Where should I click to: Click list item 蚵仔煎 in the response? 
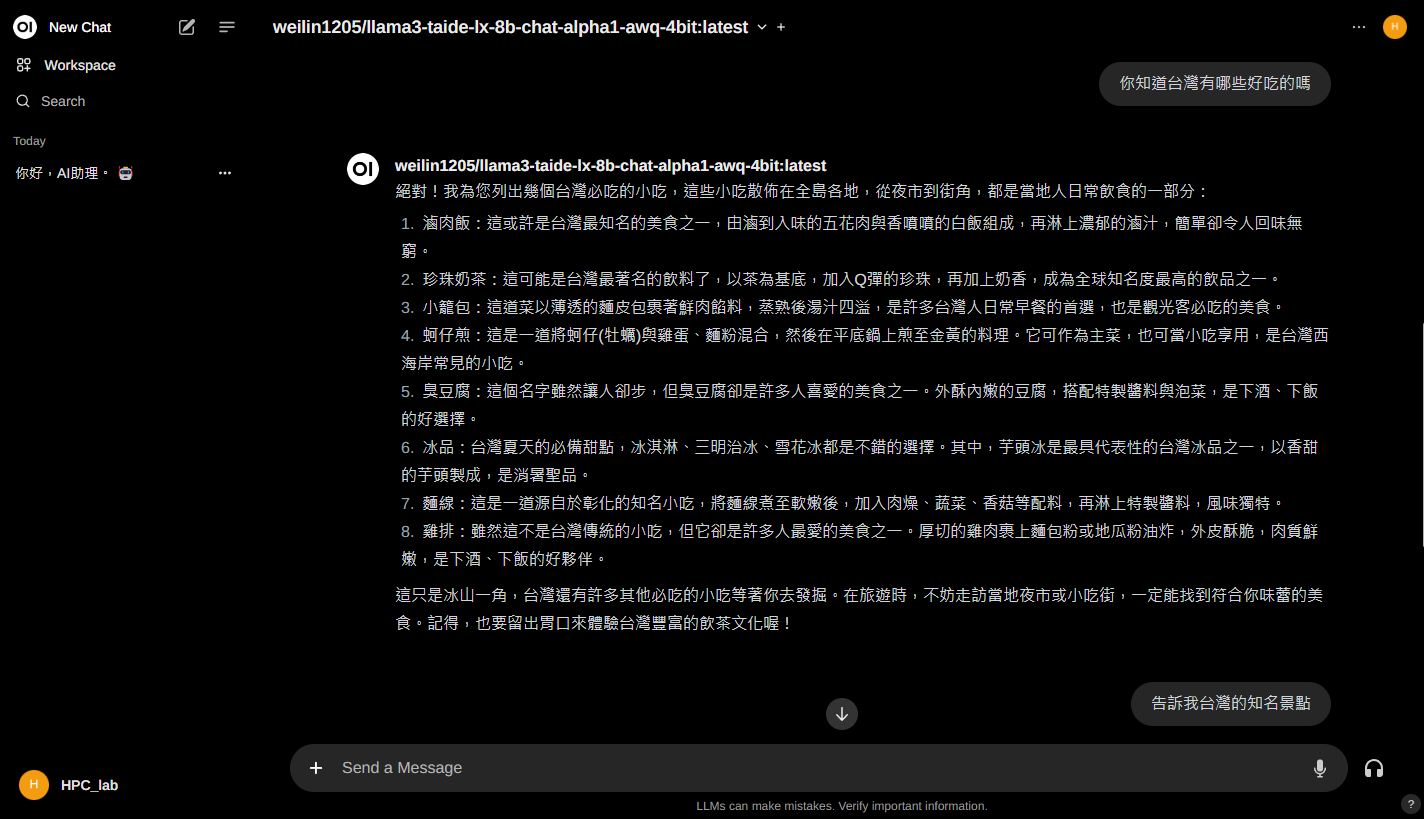click(865, 349)
